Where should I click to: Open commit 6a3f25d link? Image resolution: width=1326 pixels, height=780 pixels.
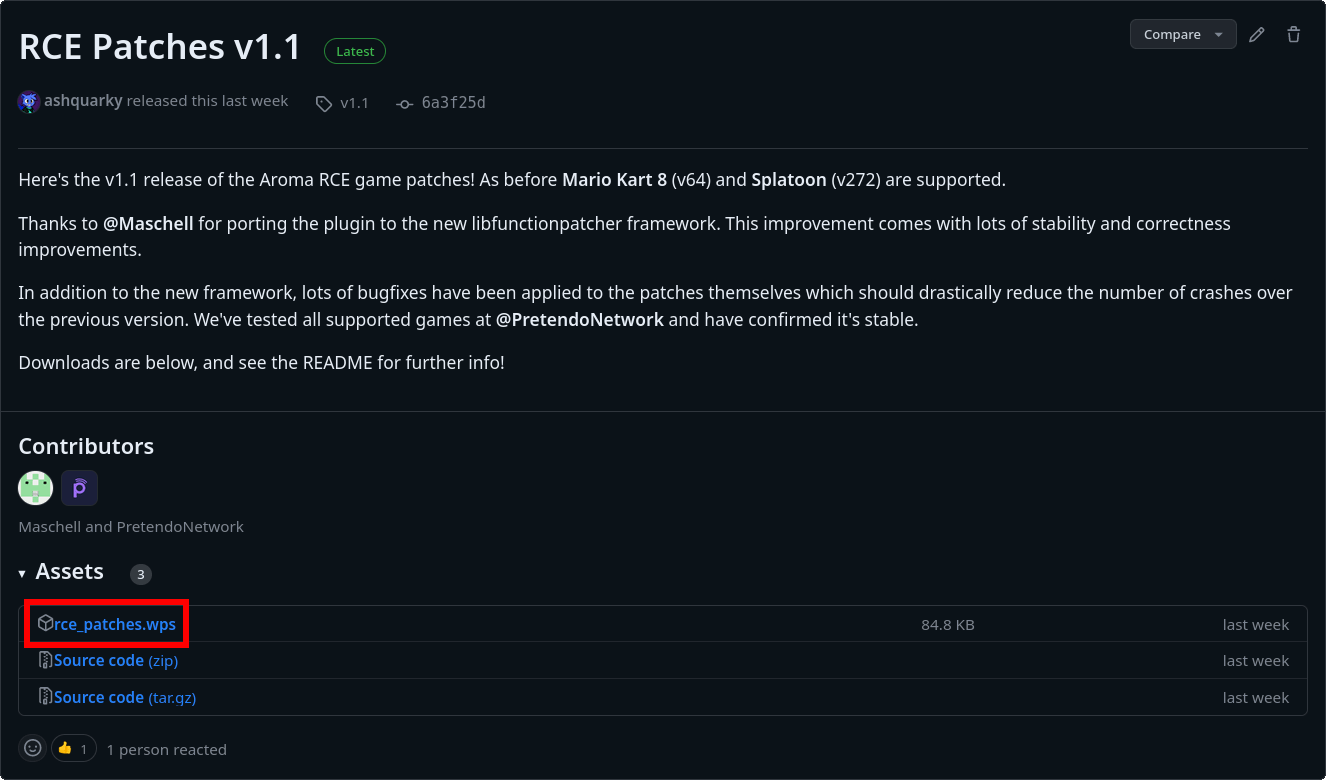(453, 102)
